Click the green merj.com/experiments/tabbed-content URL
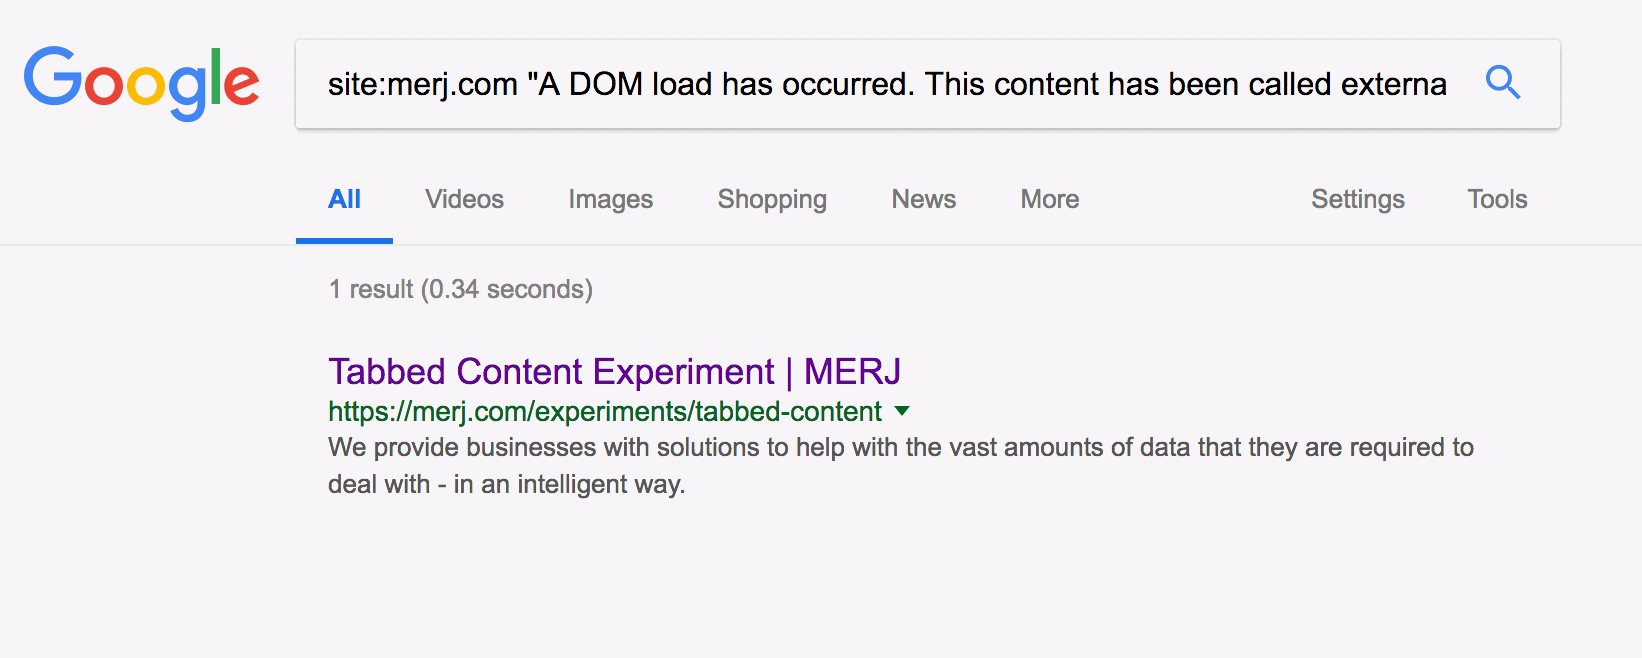Screen dimensions: 1642x658 [x=604, y=411]
